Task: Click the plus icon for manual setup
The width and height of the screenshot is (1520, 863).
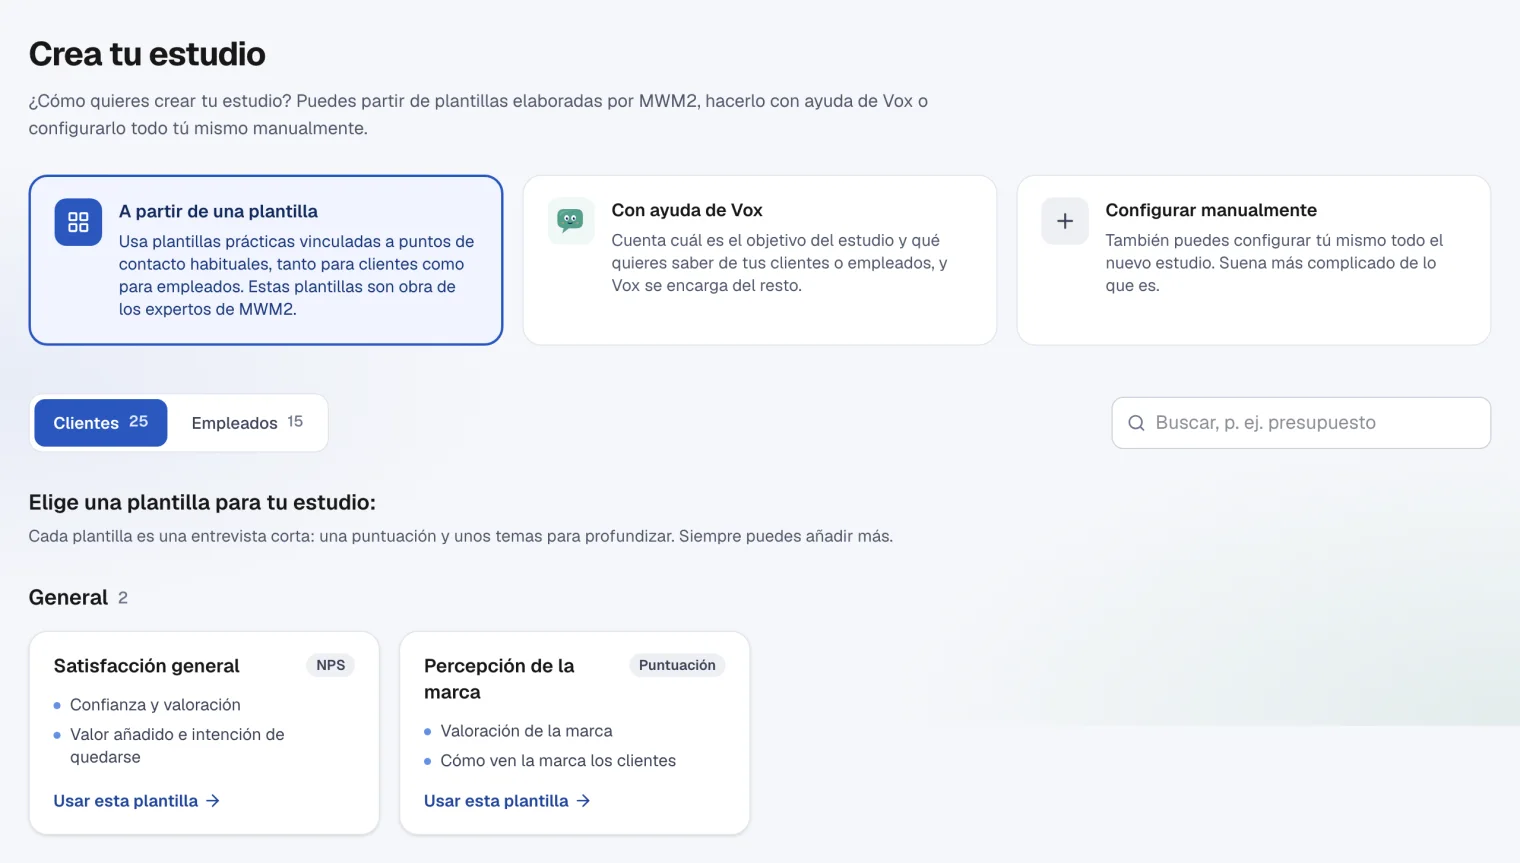Action: [1065, 221]
